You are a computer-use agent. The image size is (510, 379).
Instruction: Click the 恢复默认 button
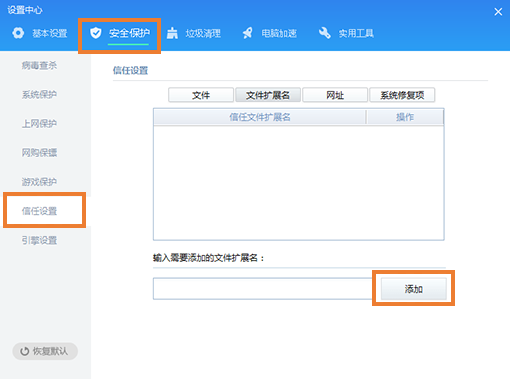click(x=45, y=351)
